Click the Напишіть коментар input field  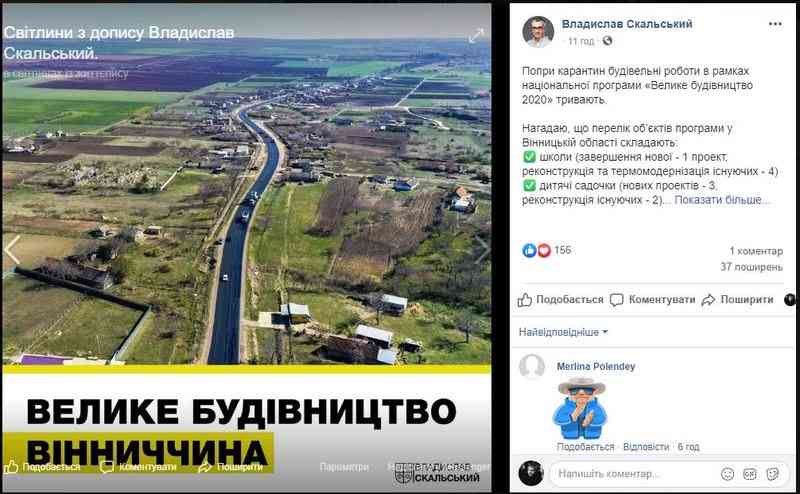(x=633, y=474)
